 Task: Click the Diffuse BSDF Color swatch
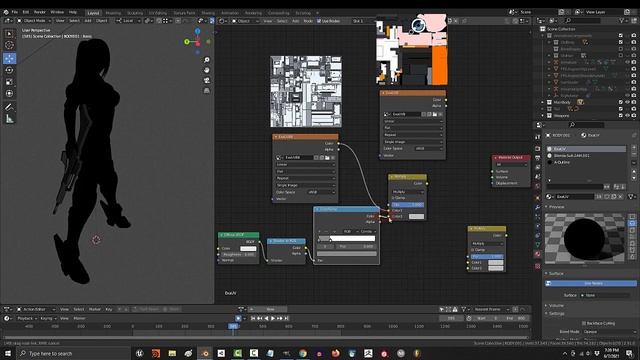248,248
